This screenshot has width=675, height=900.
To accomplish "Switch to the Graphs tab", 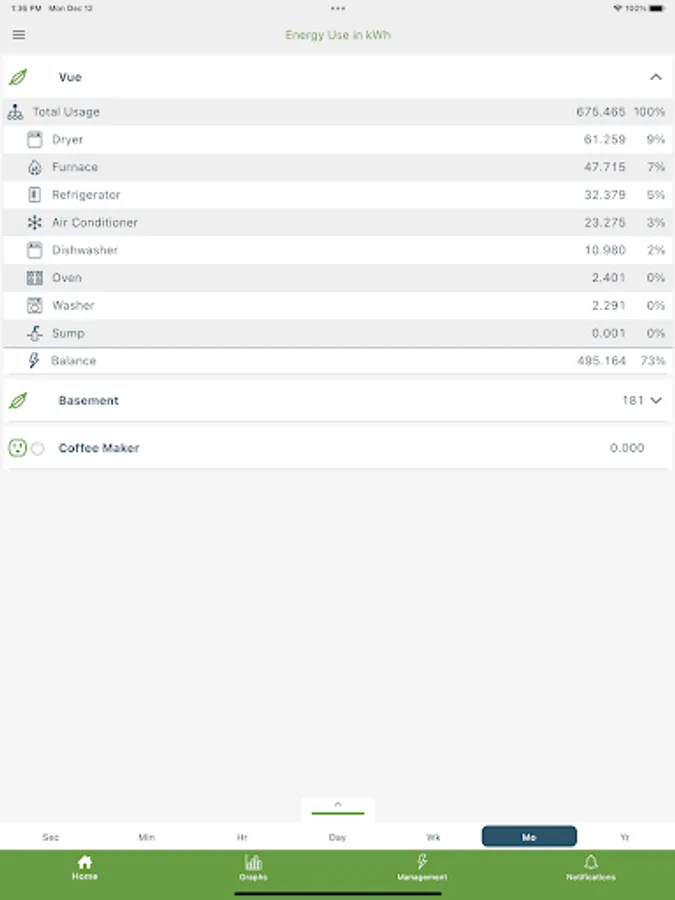I will [253, 866].
